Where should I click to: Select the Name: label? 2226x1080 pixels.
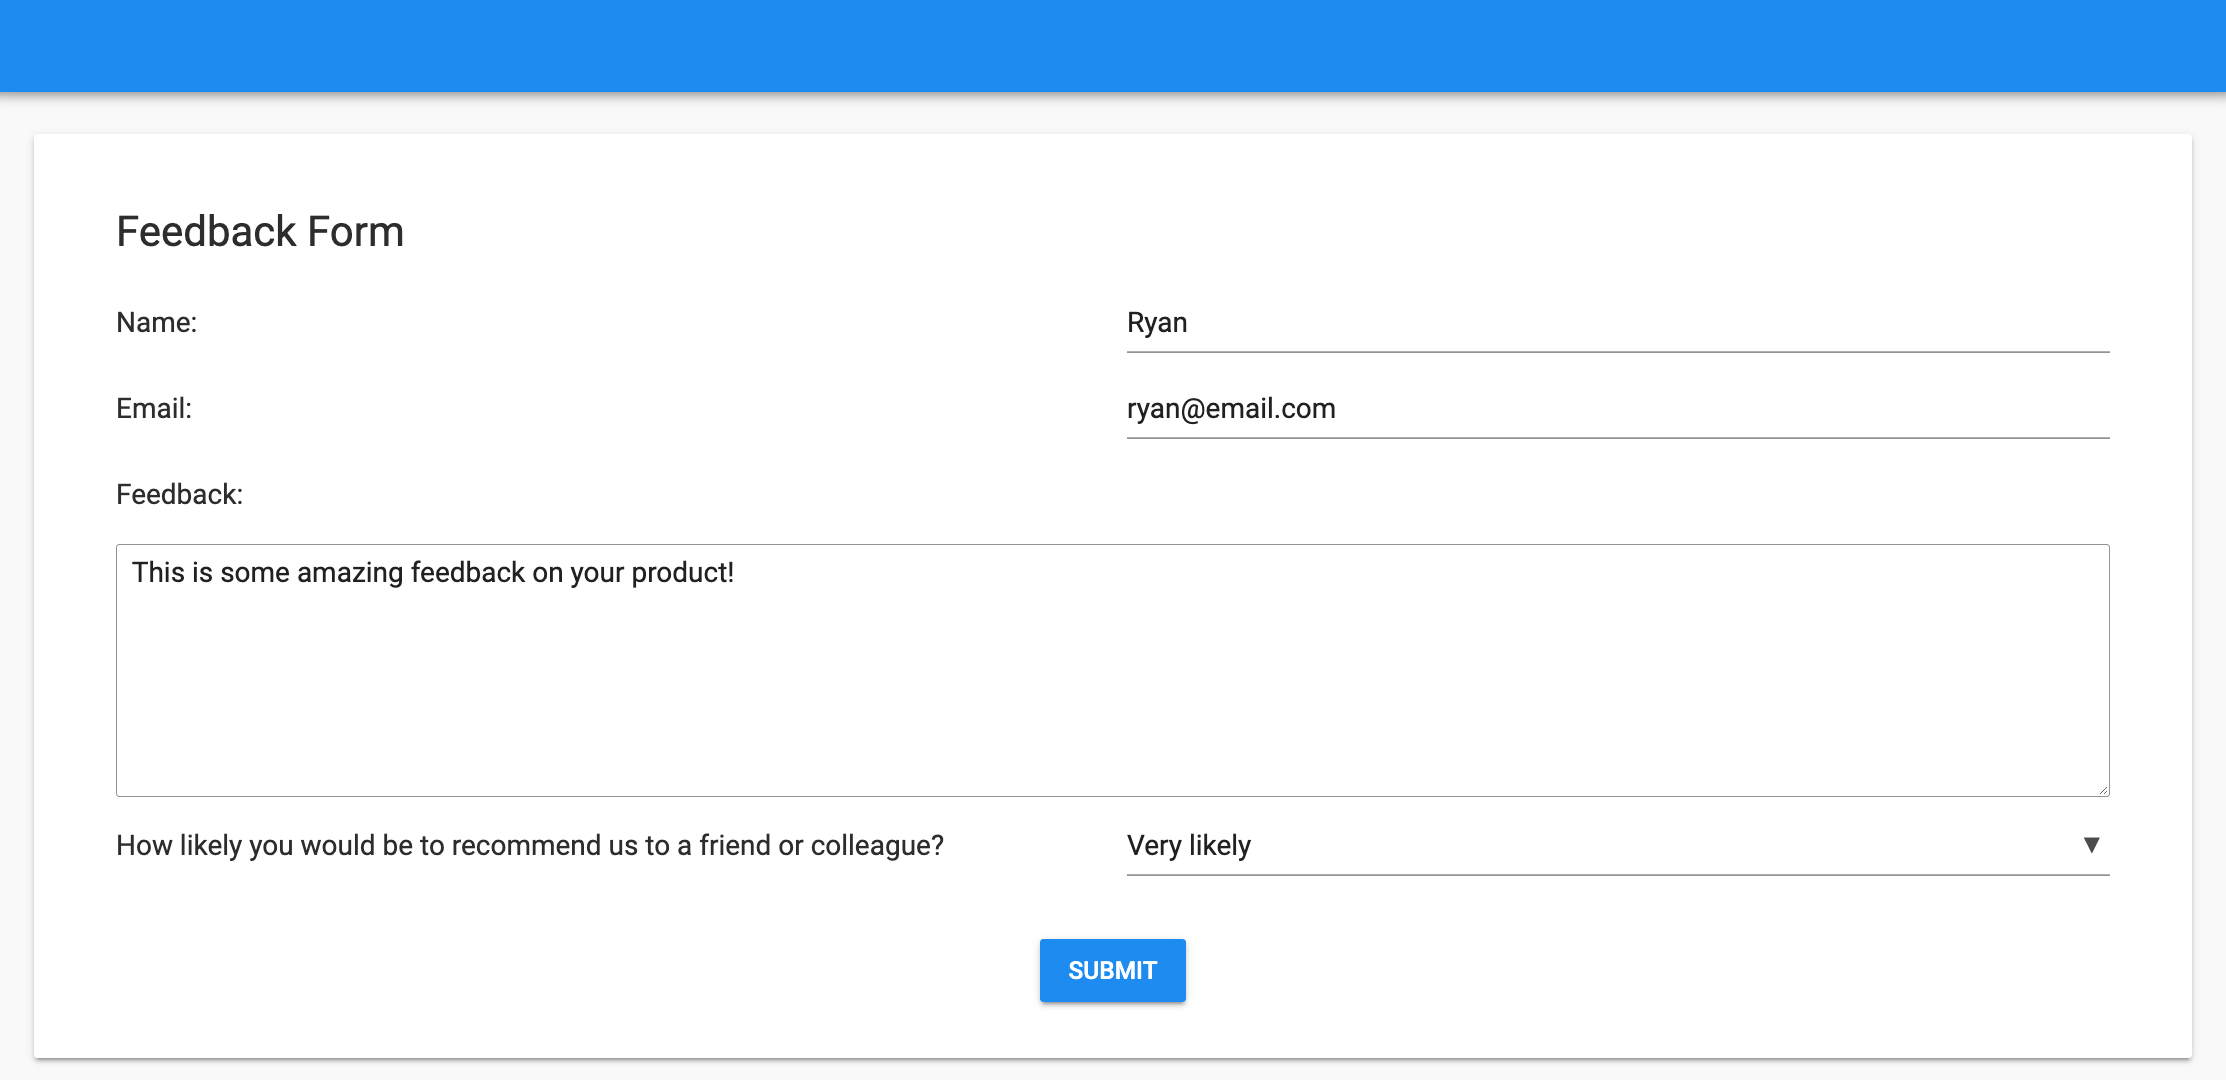[156, 322]
